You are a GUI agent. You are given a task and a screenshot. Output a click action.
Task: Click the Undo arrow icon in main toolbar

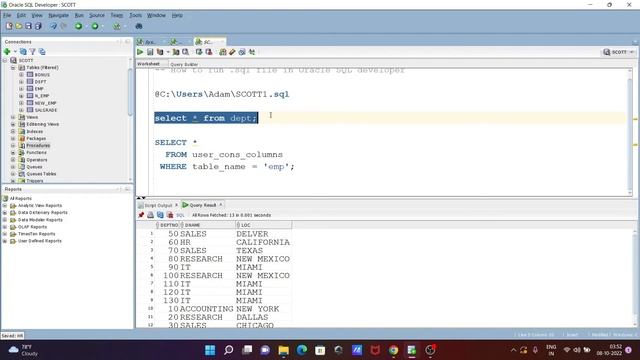(x=53, y=26)
